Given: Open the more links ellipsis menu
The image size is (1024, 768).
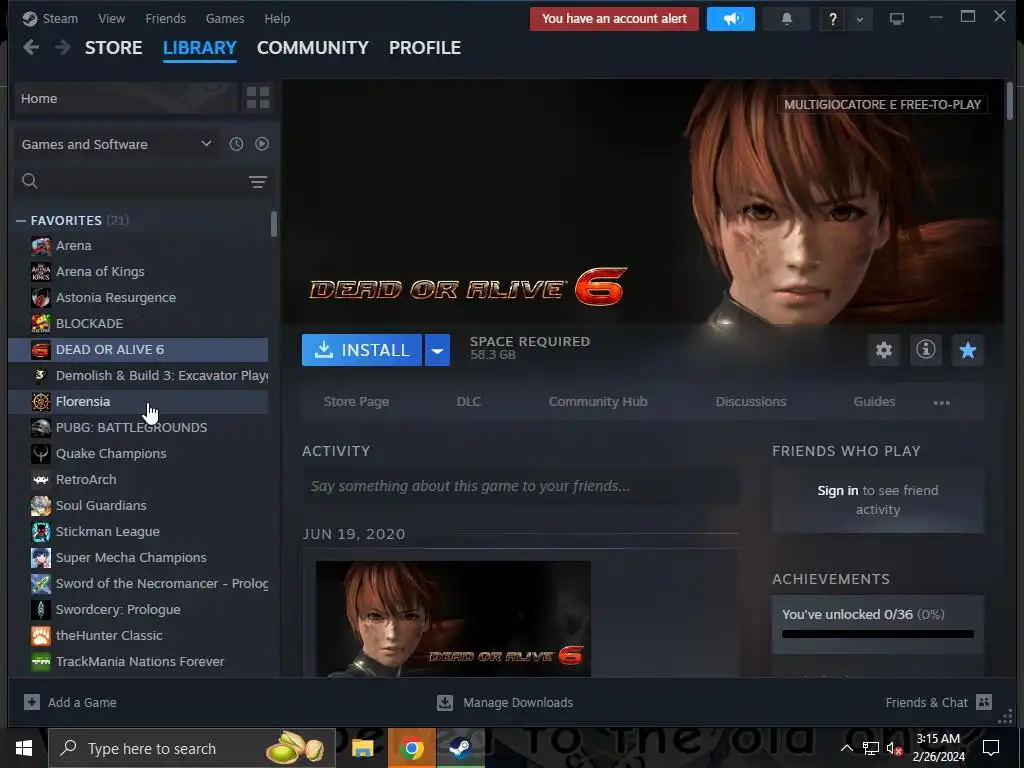Looking at the screenshot, I should [x=942, y=403].
